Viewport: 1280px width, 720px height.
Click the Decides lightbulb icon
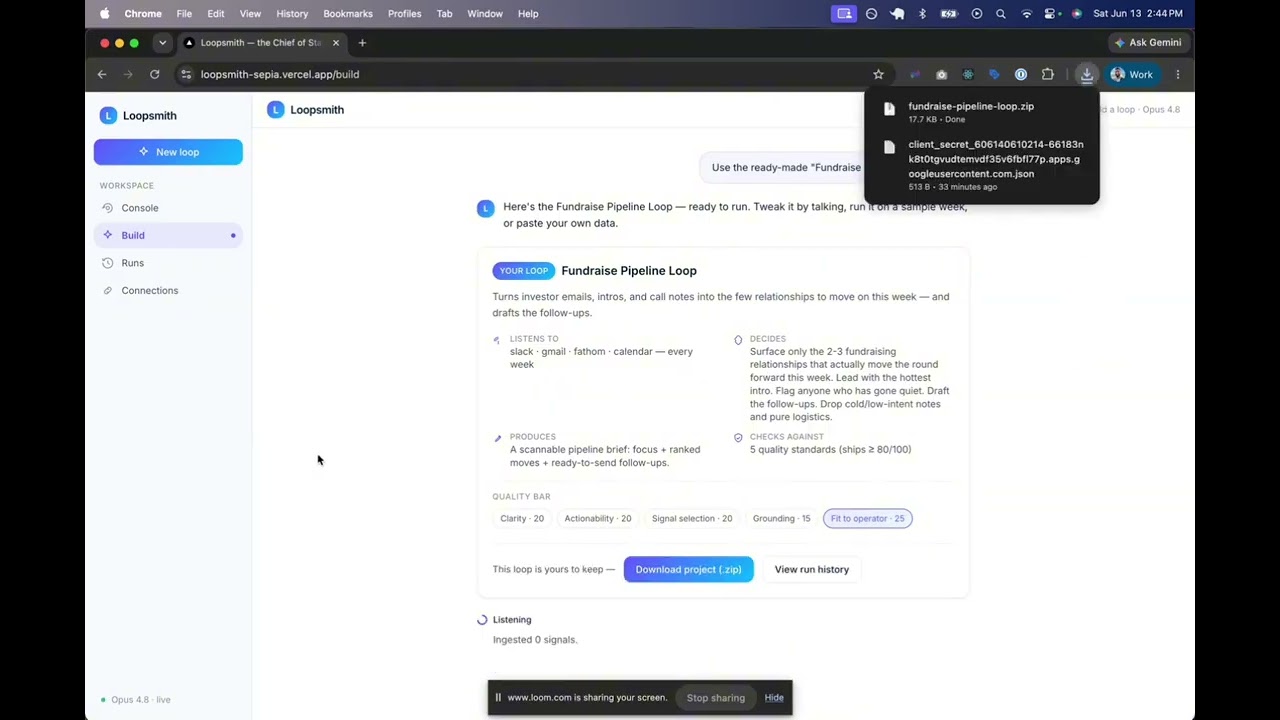738,340
